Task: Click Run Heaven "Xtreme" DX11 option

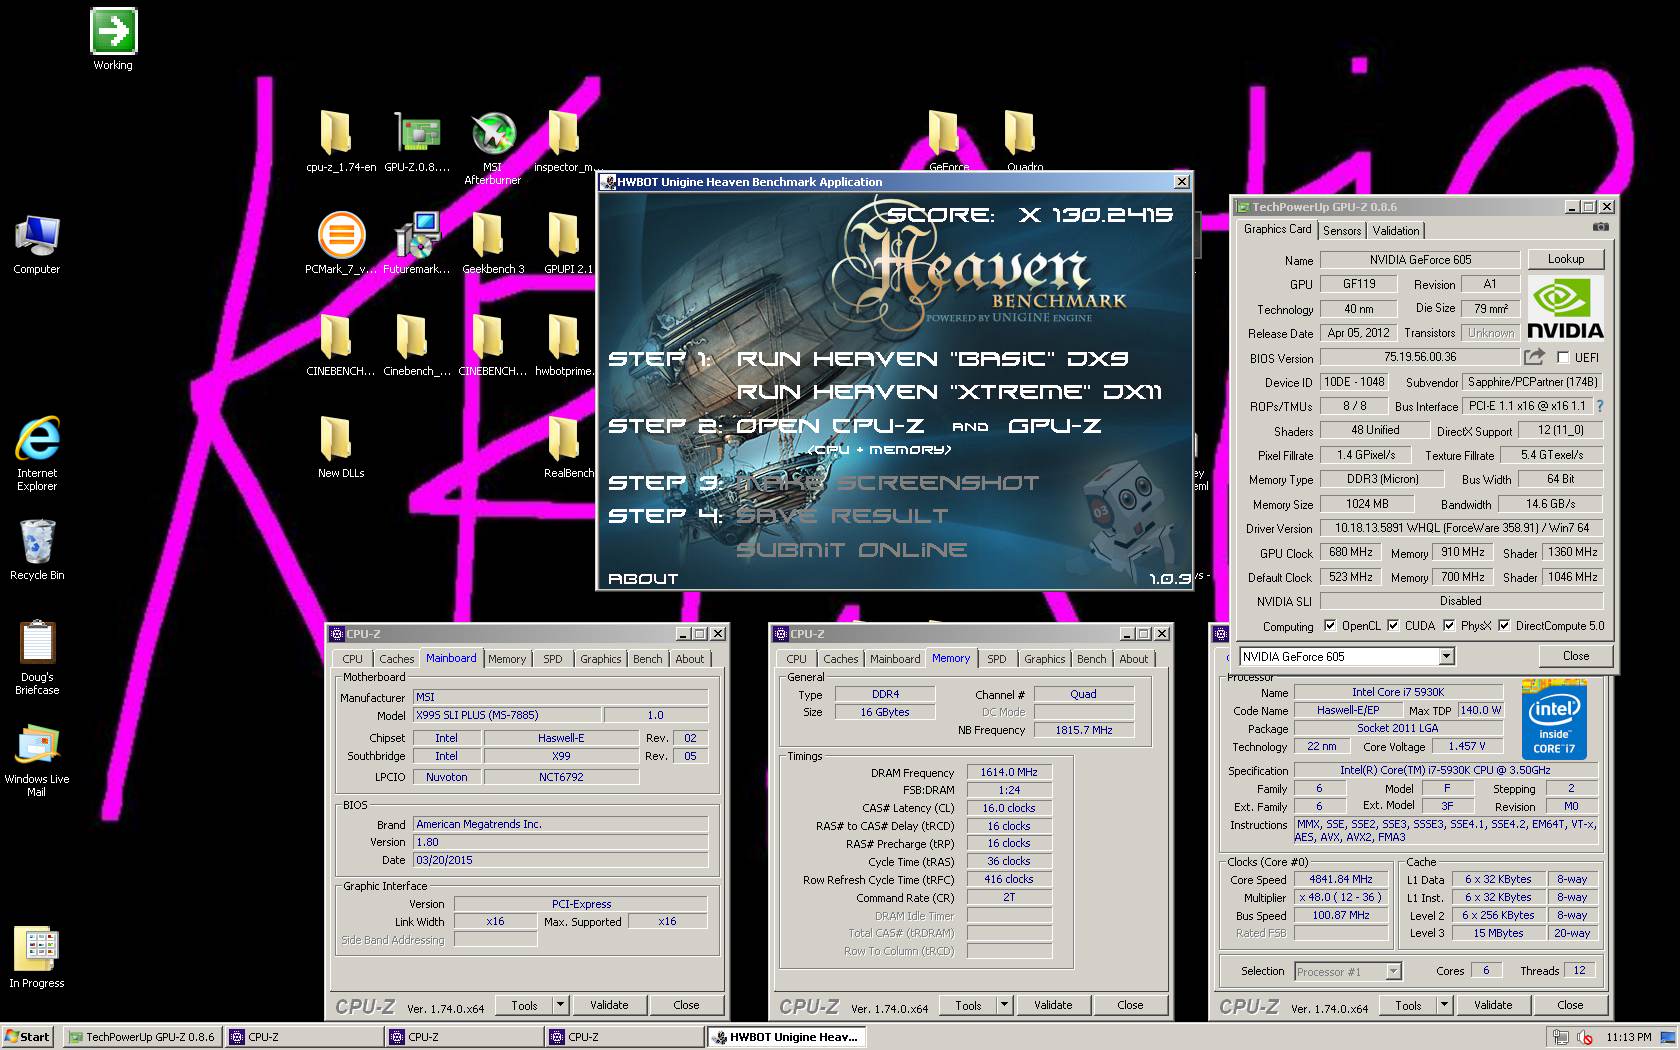Action: [949, 392]
